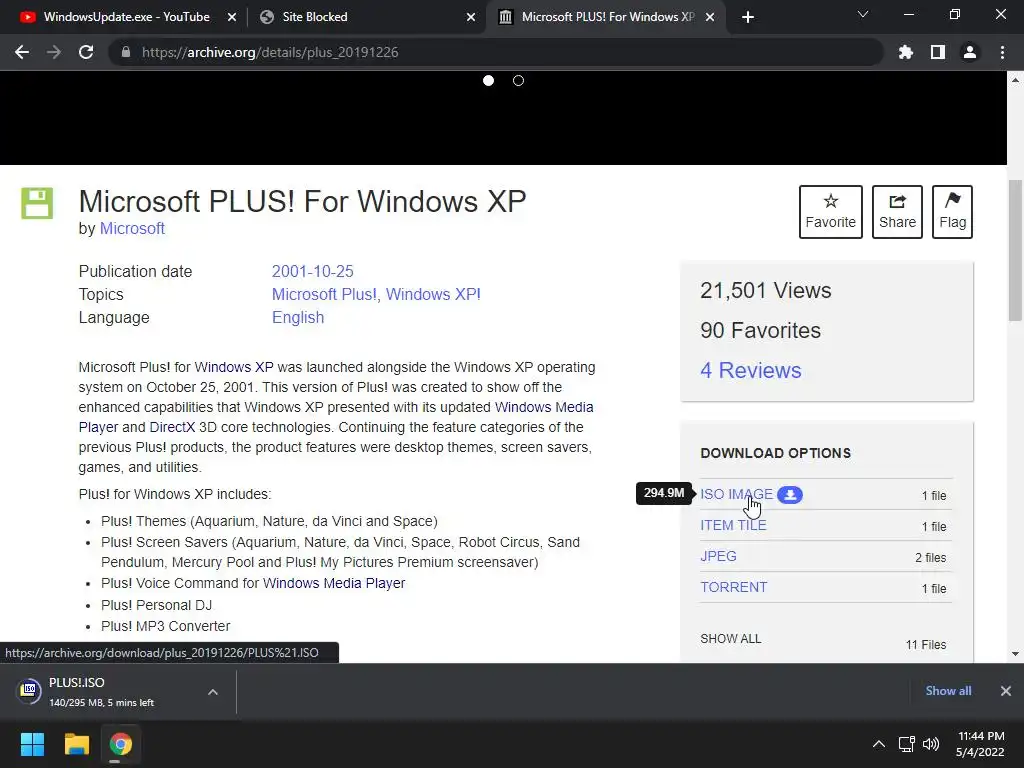Click the 21,501 Views text
Viewport: 1024px width, 768px height.
765,291
